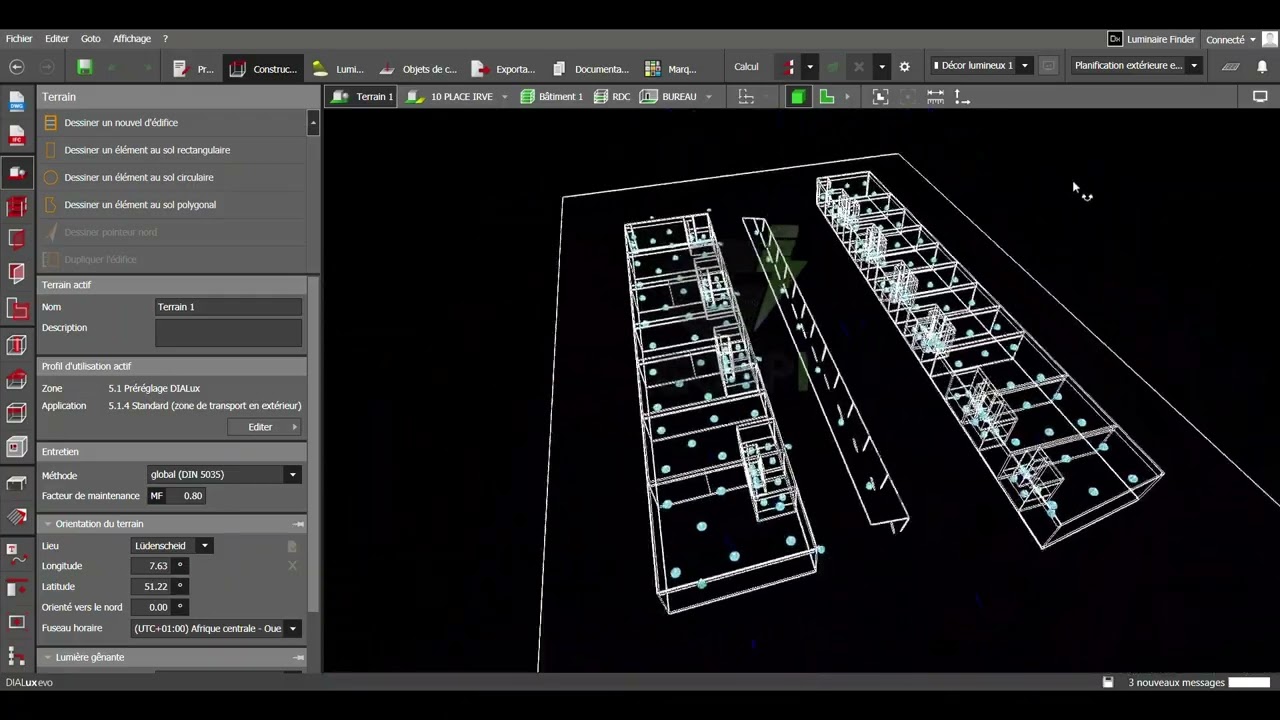Click the dashed selection frame icon
The image size is (1280, 720).
click(x=746, y=97)
